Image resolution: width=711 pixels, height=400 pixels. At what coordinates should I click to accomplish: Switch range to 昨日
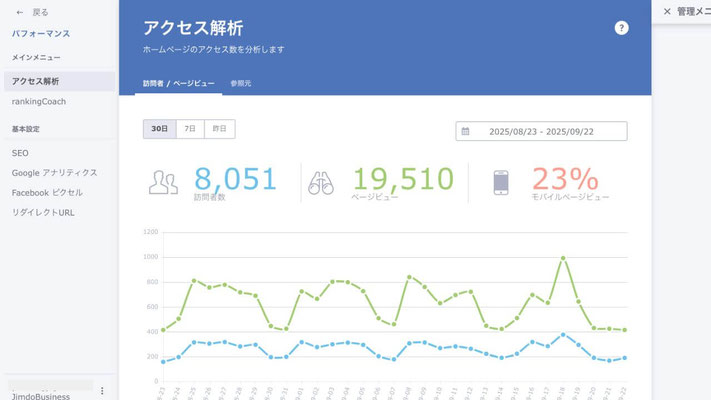point(219,129)
